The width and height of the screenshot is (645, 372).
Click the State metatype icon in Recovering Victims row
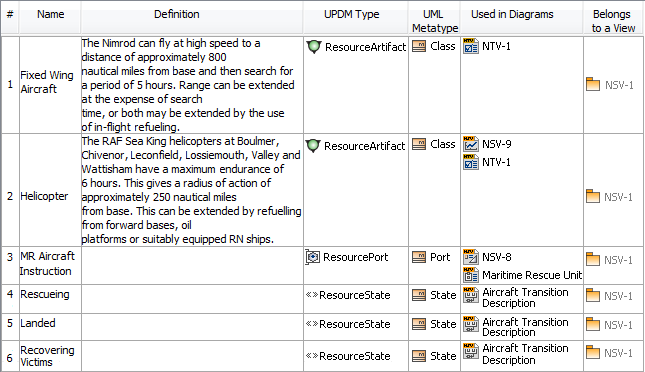tap(419, 356)
